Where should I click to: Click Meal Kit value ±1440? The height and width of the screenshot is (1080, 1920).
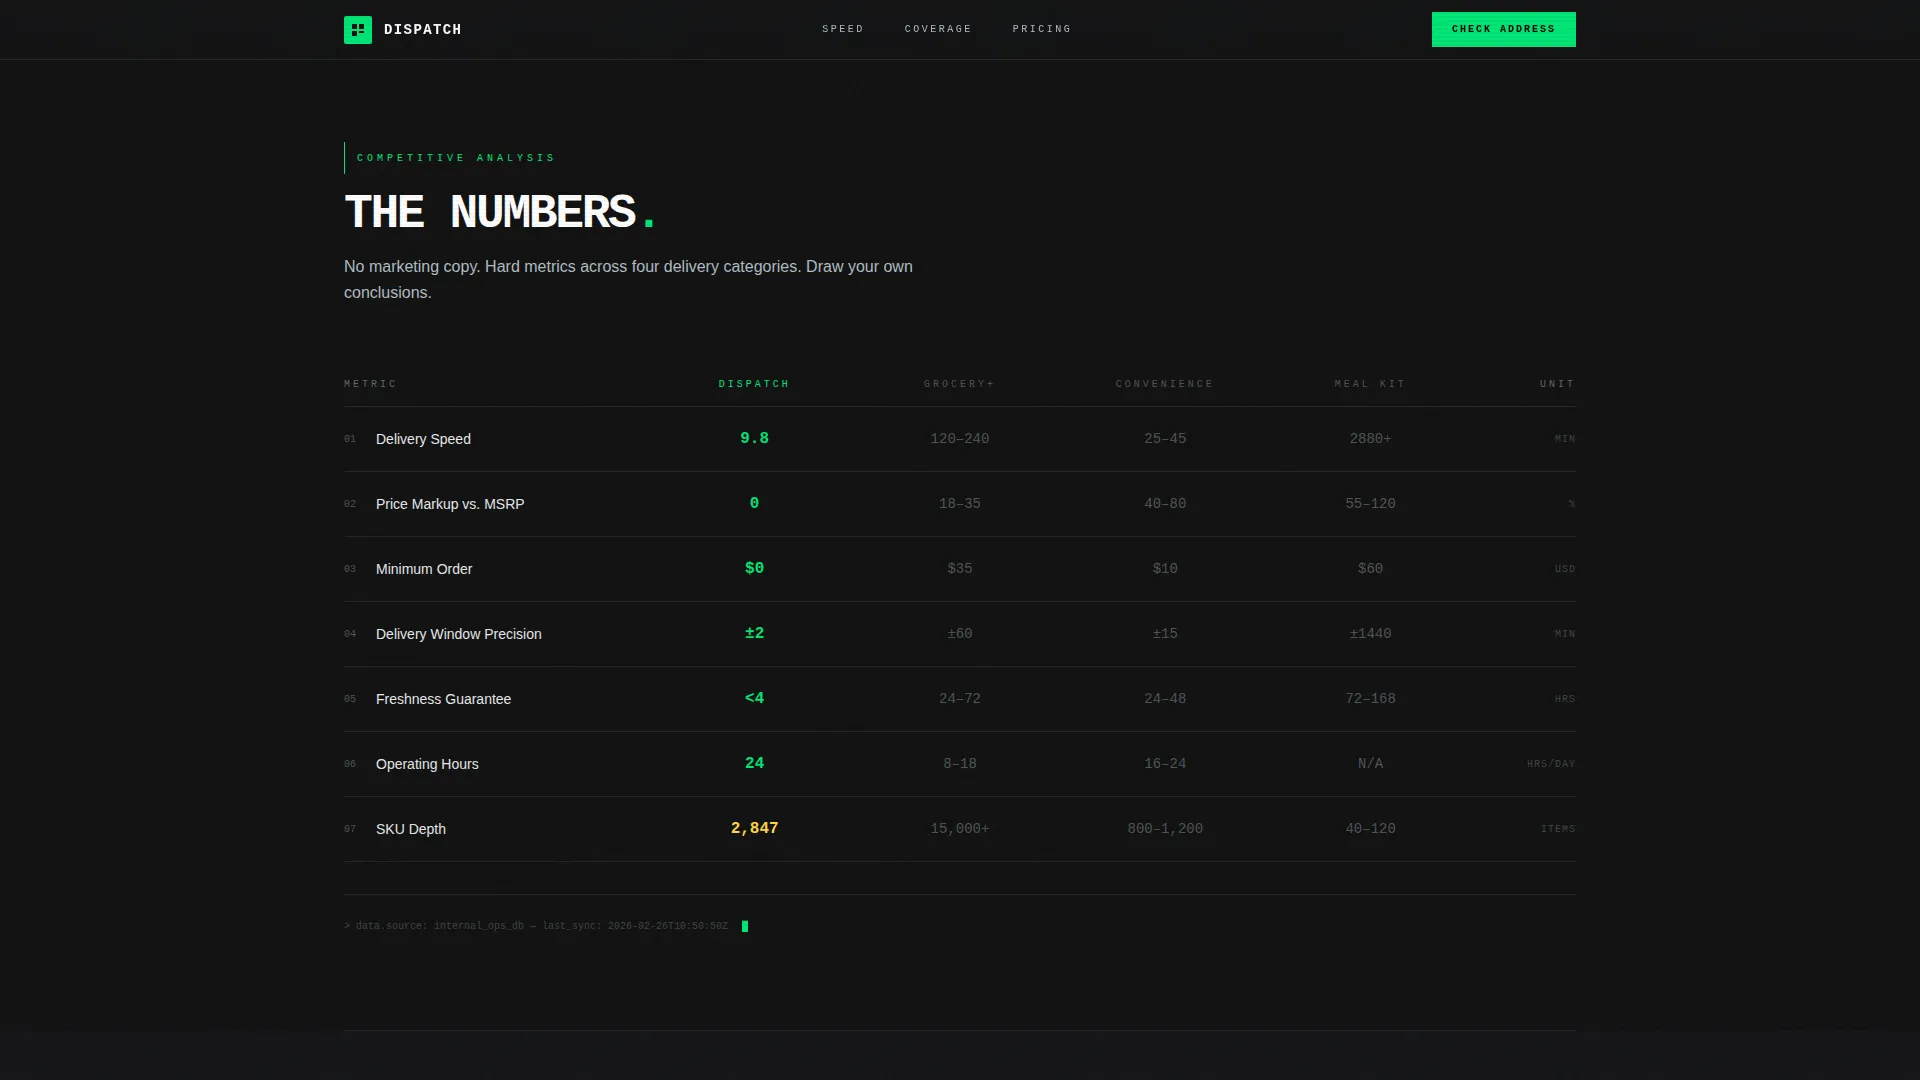[x=1370, y=634]
